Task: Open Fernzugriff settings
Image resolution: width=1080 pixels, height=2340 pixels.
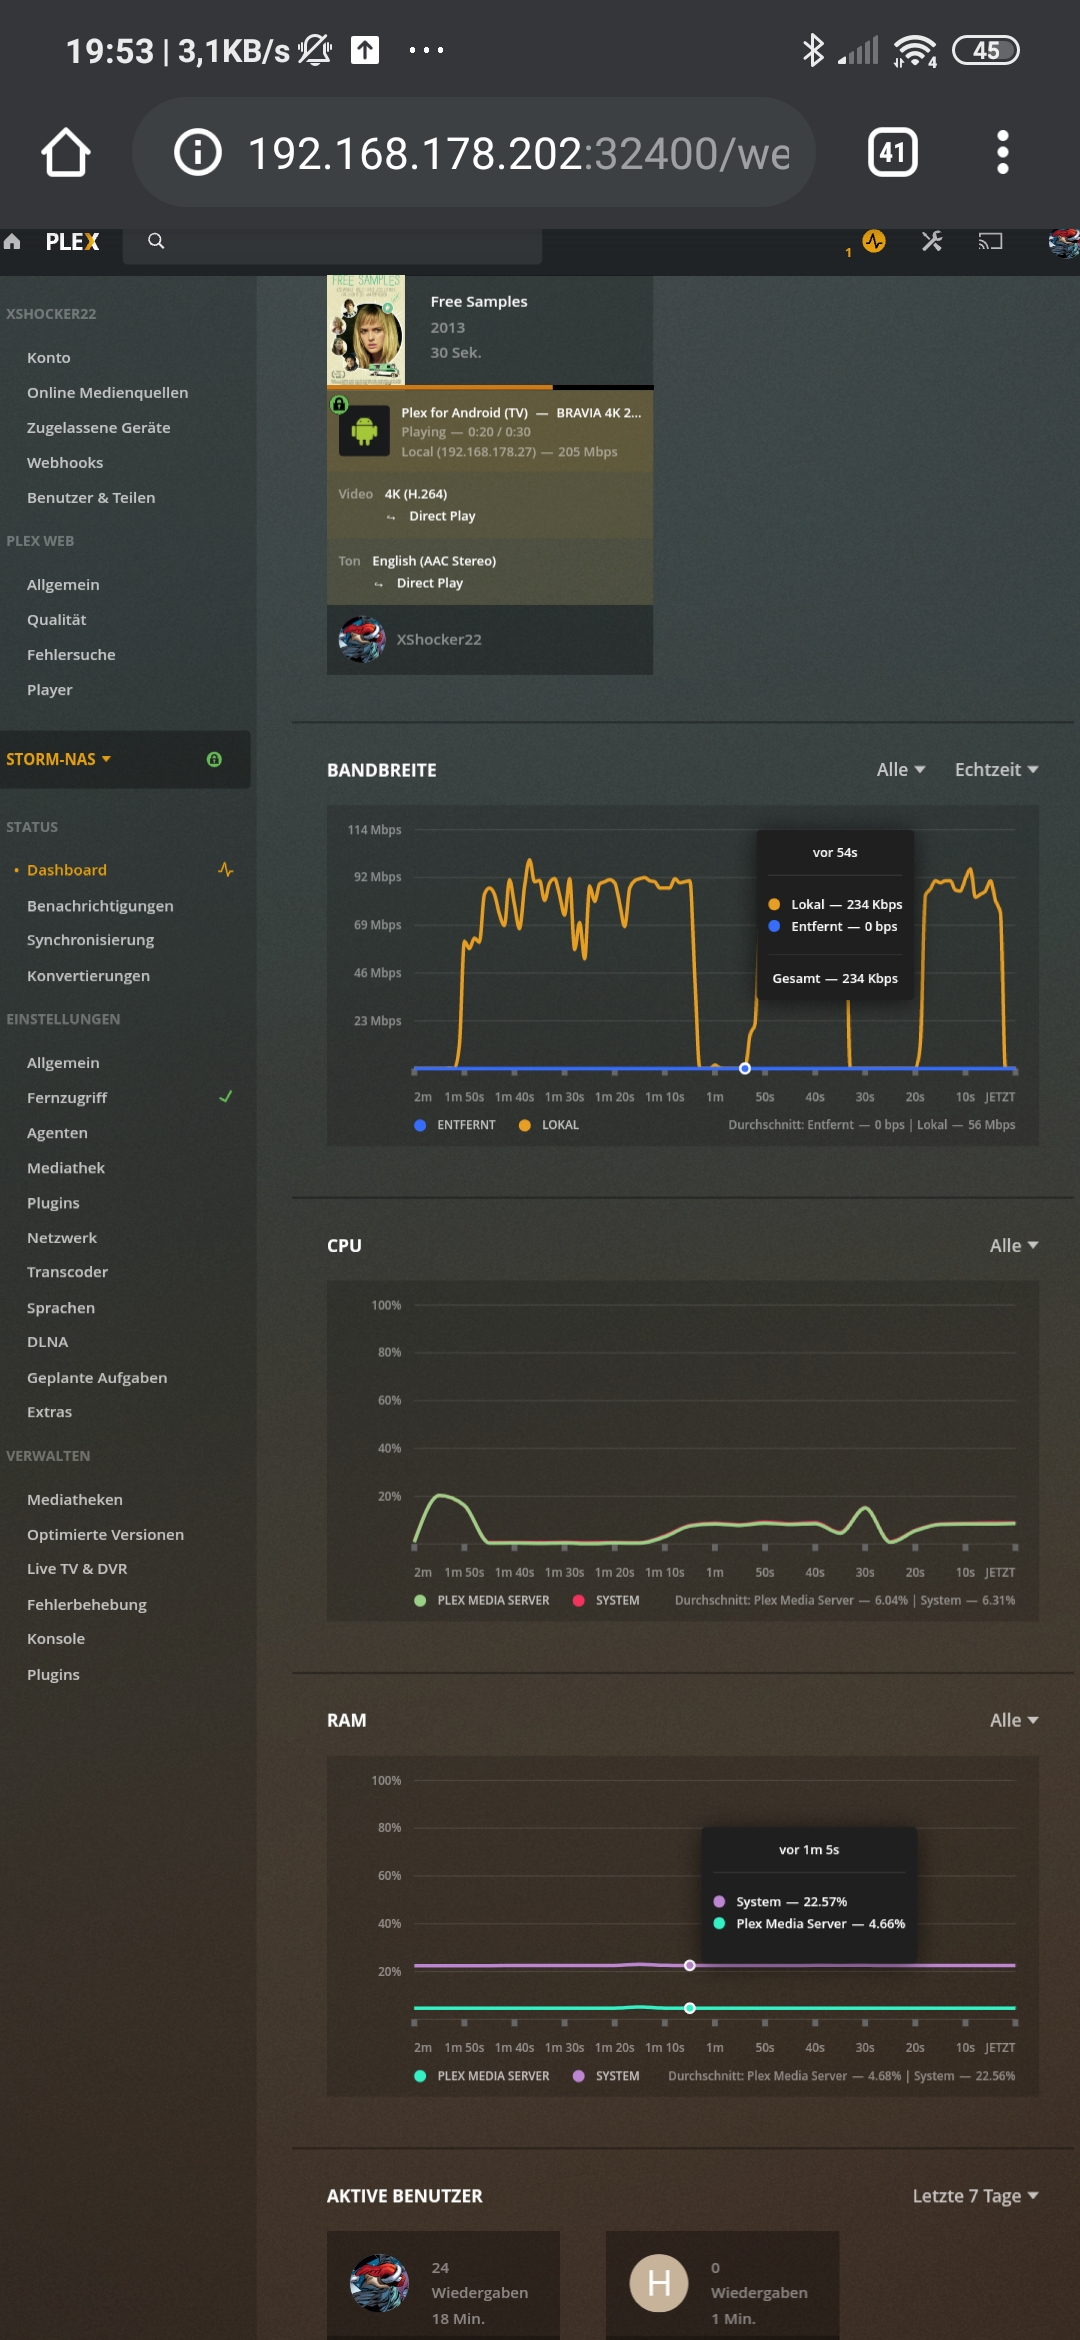Action: [67, 1097]
